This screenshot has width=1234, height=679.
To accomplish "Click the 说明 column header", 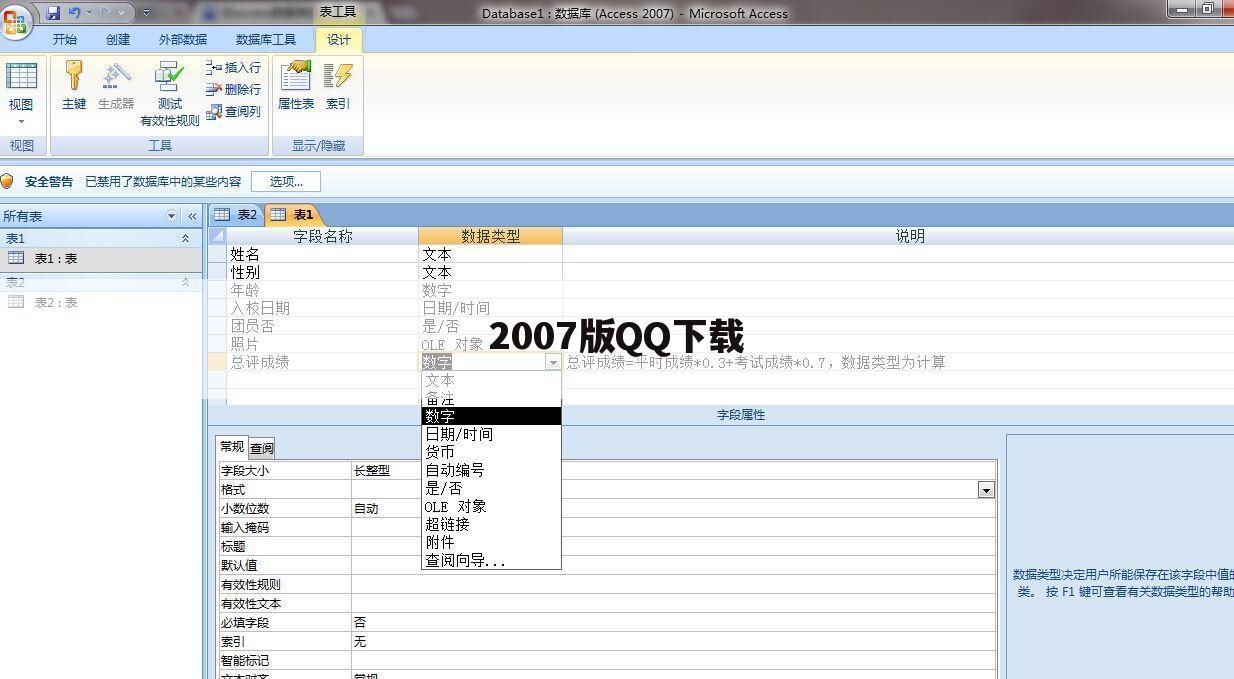I will pyautogui.click(x=910, y=236).
